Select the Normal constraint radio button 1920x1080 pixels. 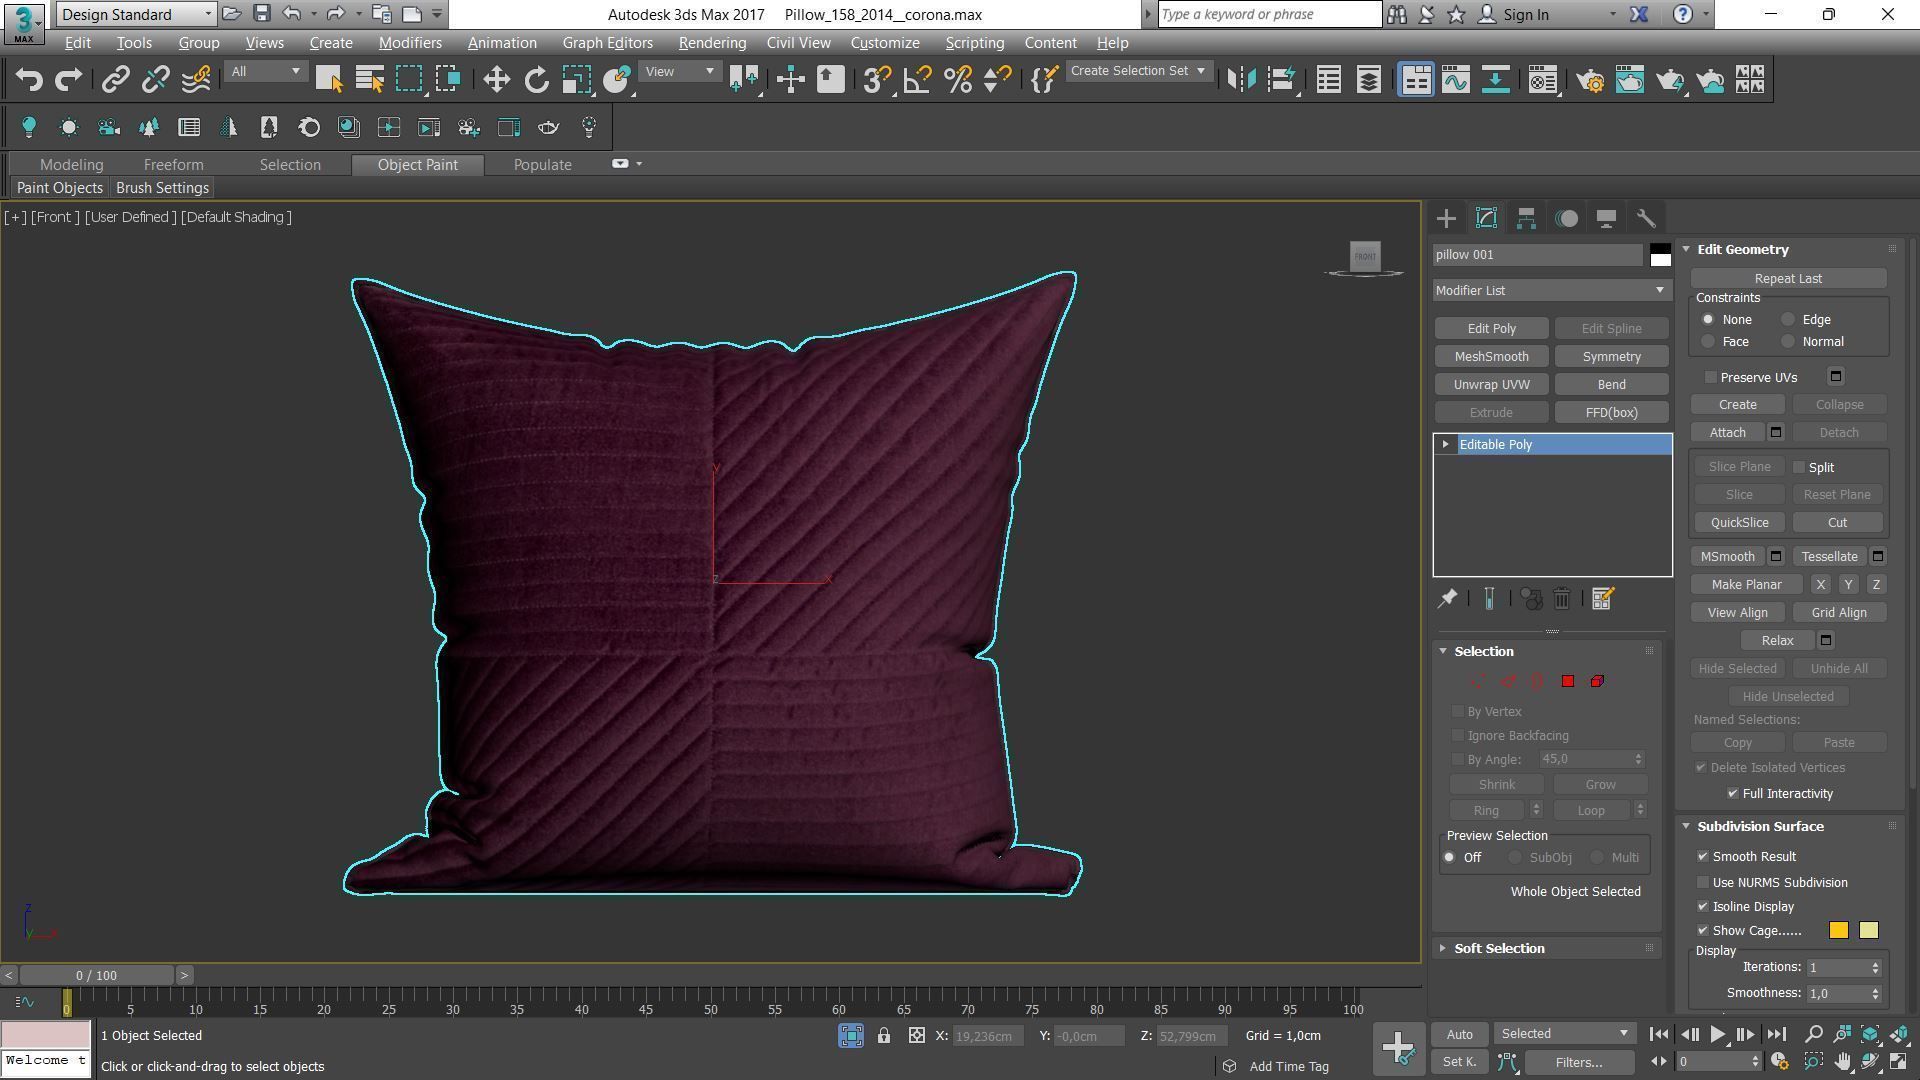pos(1787,342)
